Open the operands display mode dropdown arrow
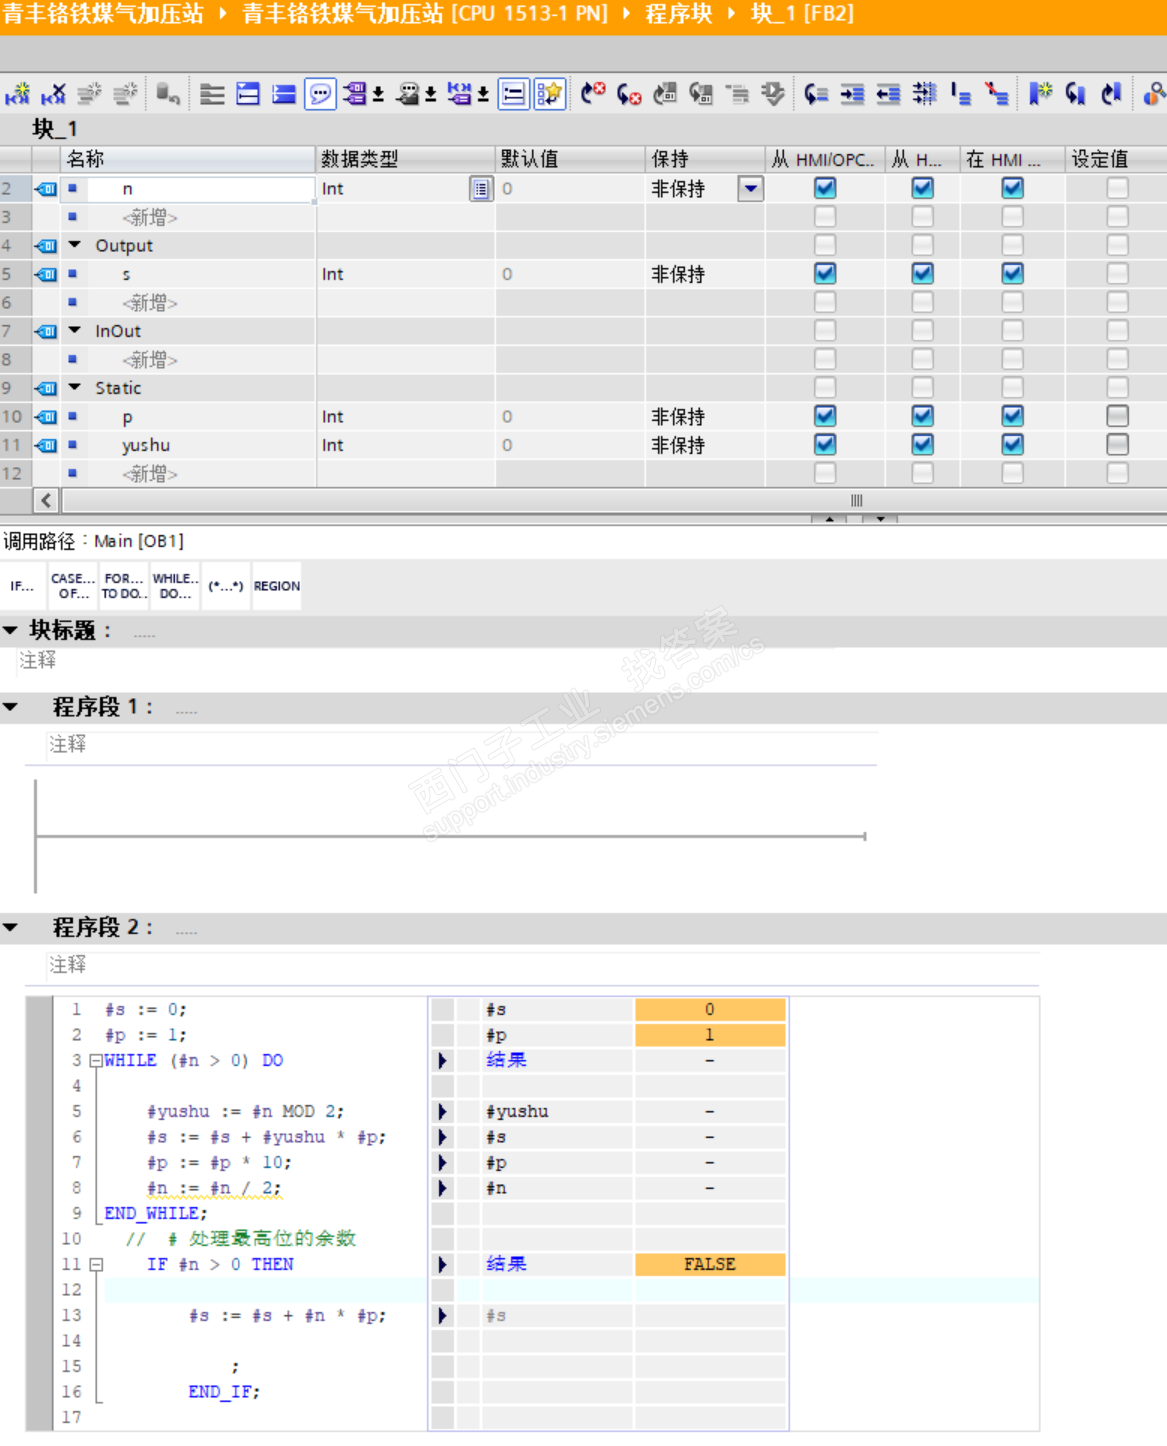The image size is (1167, 1446). [378, 94]
